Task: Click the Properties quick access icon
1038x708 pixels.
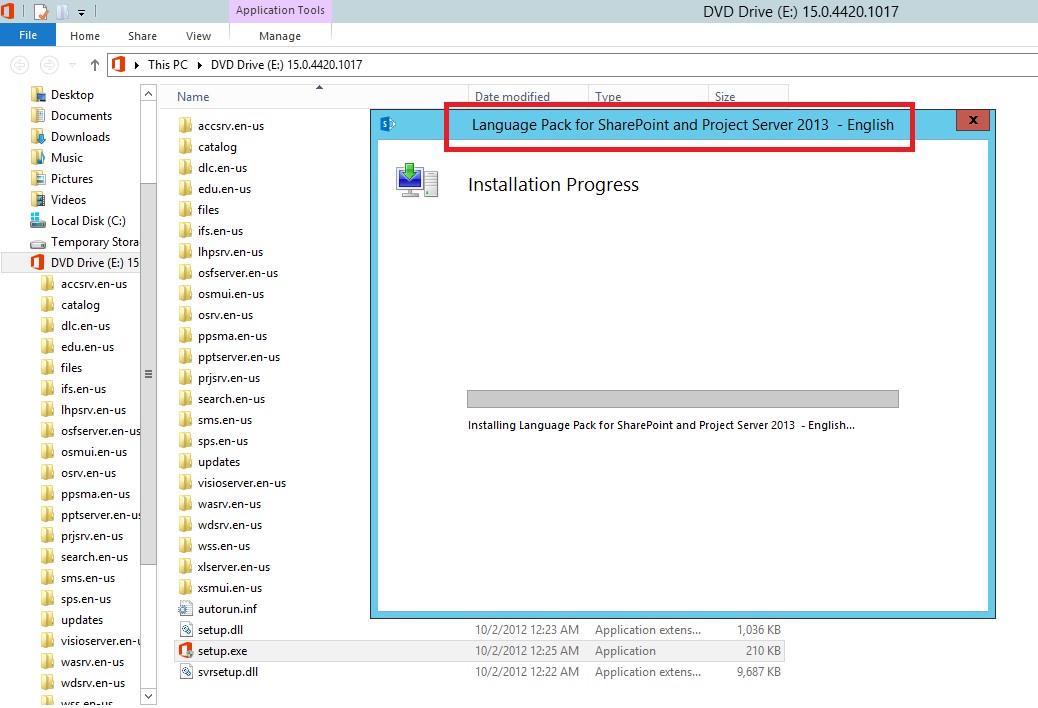Action: pyautogui.click(x=41, y=11)
